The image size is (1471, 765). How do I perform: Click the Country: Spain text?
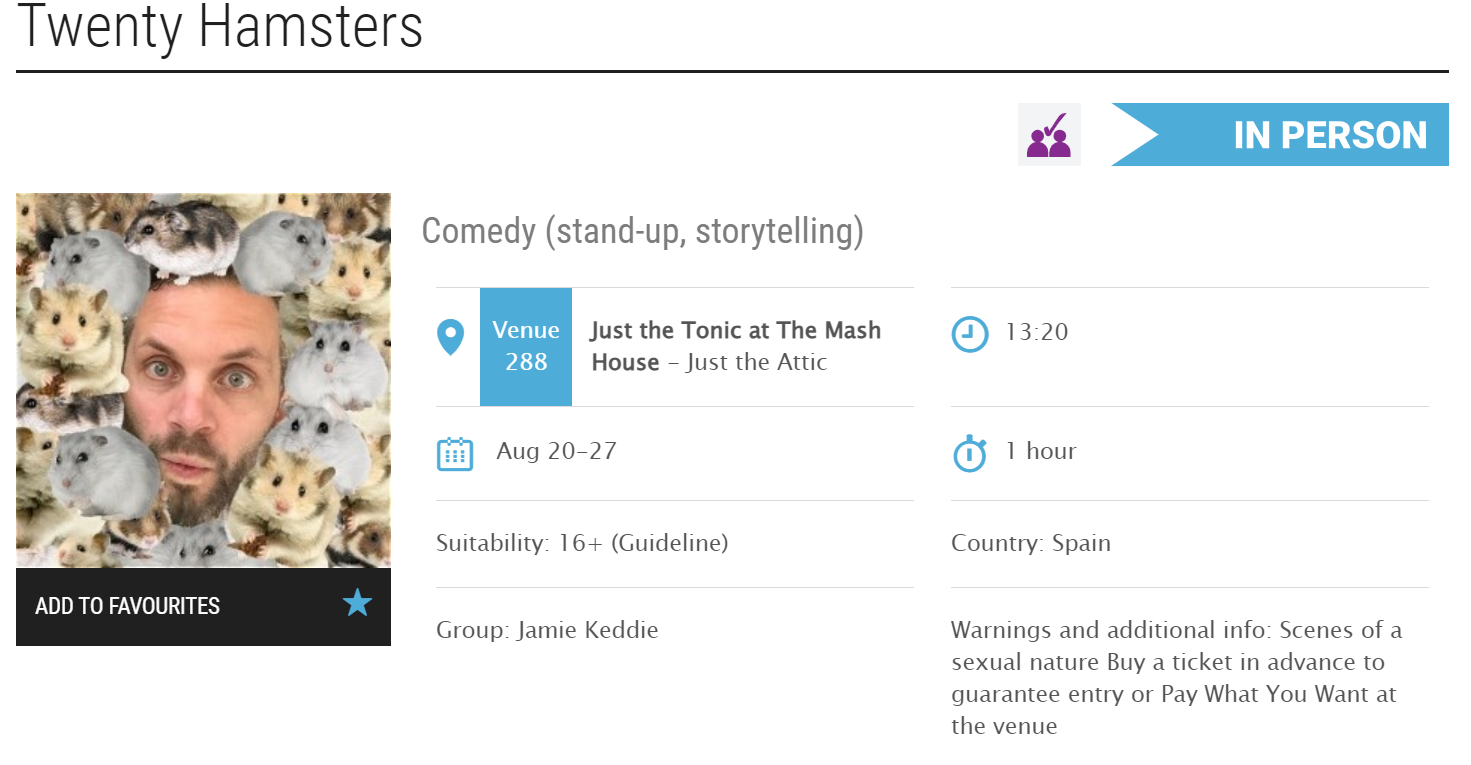click(x=1031, y=544)
